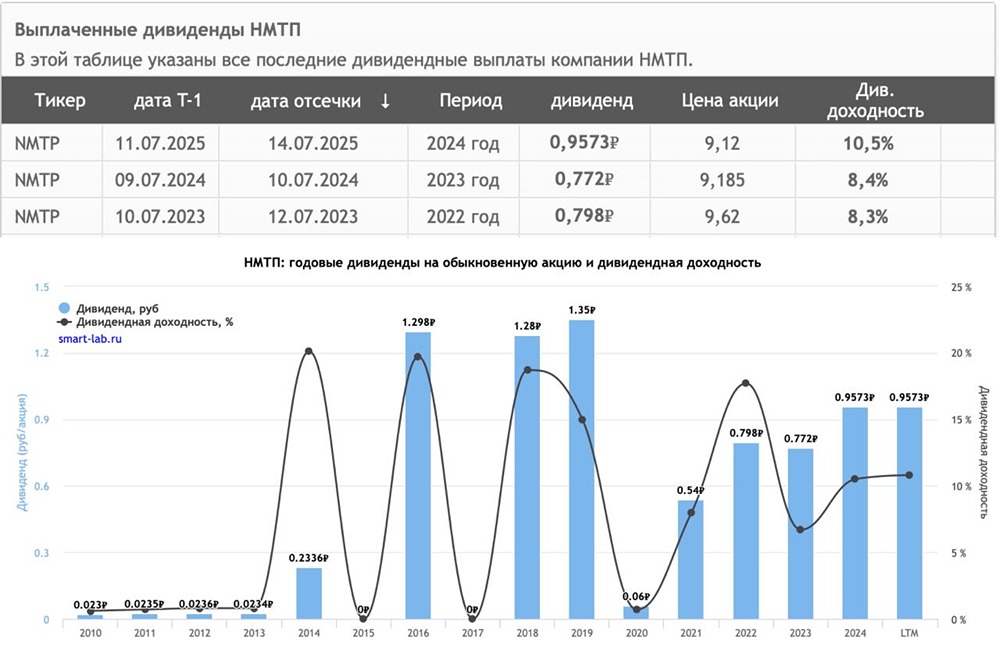1000x654 pixels.
Task: Click the yield line point at 2014
Action: pyautogui.click(x=309, y=352)
